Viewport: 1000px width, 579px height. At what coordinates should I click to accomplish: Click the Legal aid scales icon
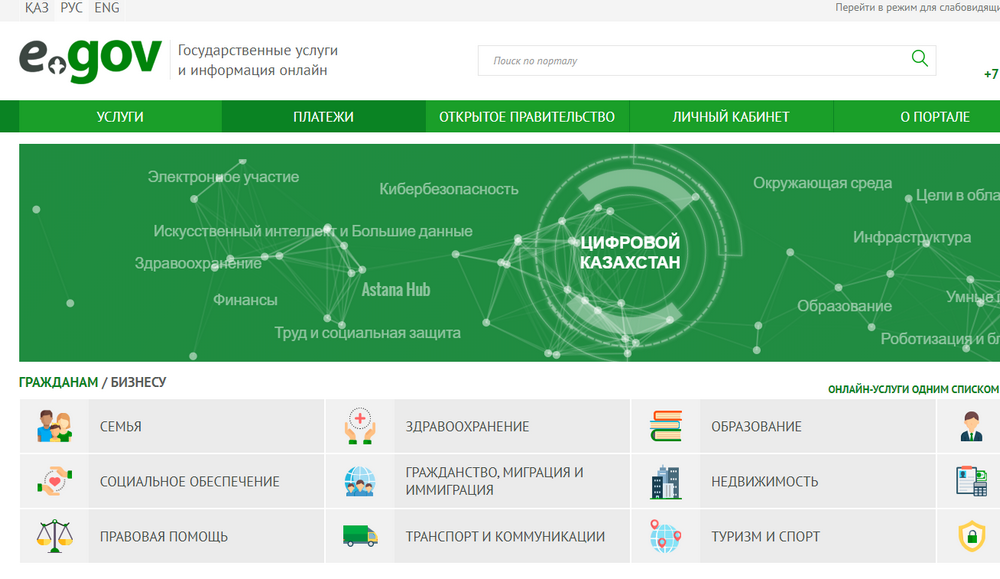coord(54,536)
